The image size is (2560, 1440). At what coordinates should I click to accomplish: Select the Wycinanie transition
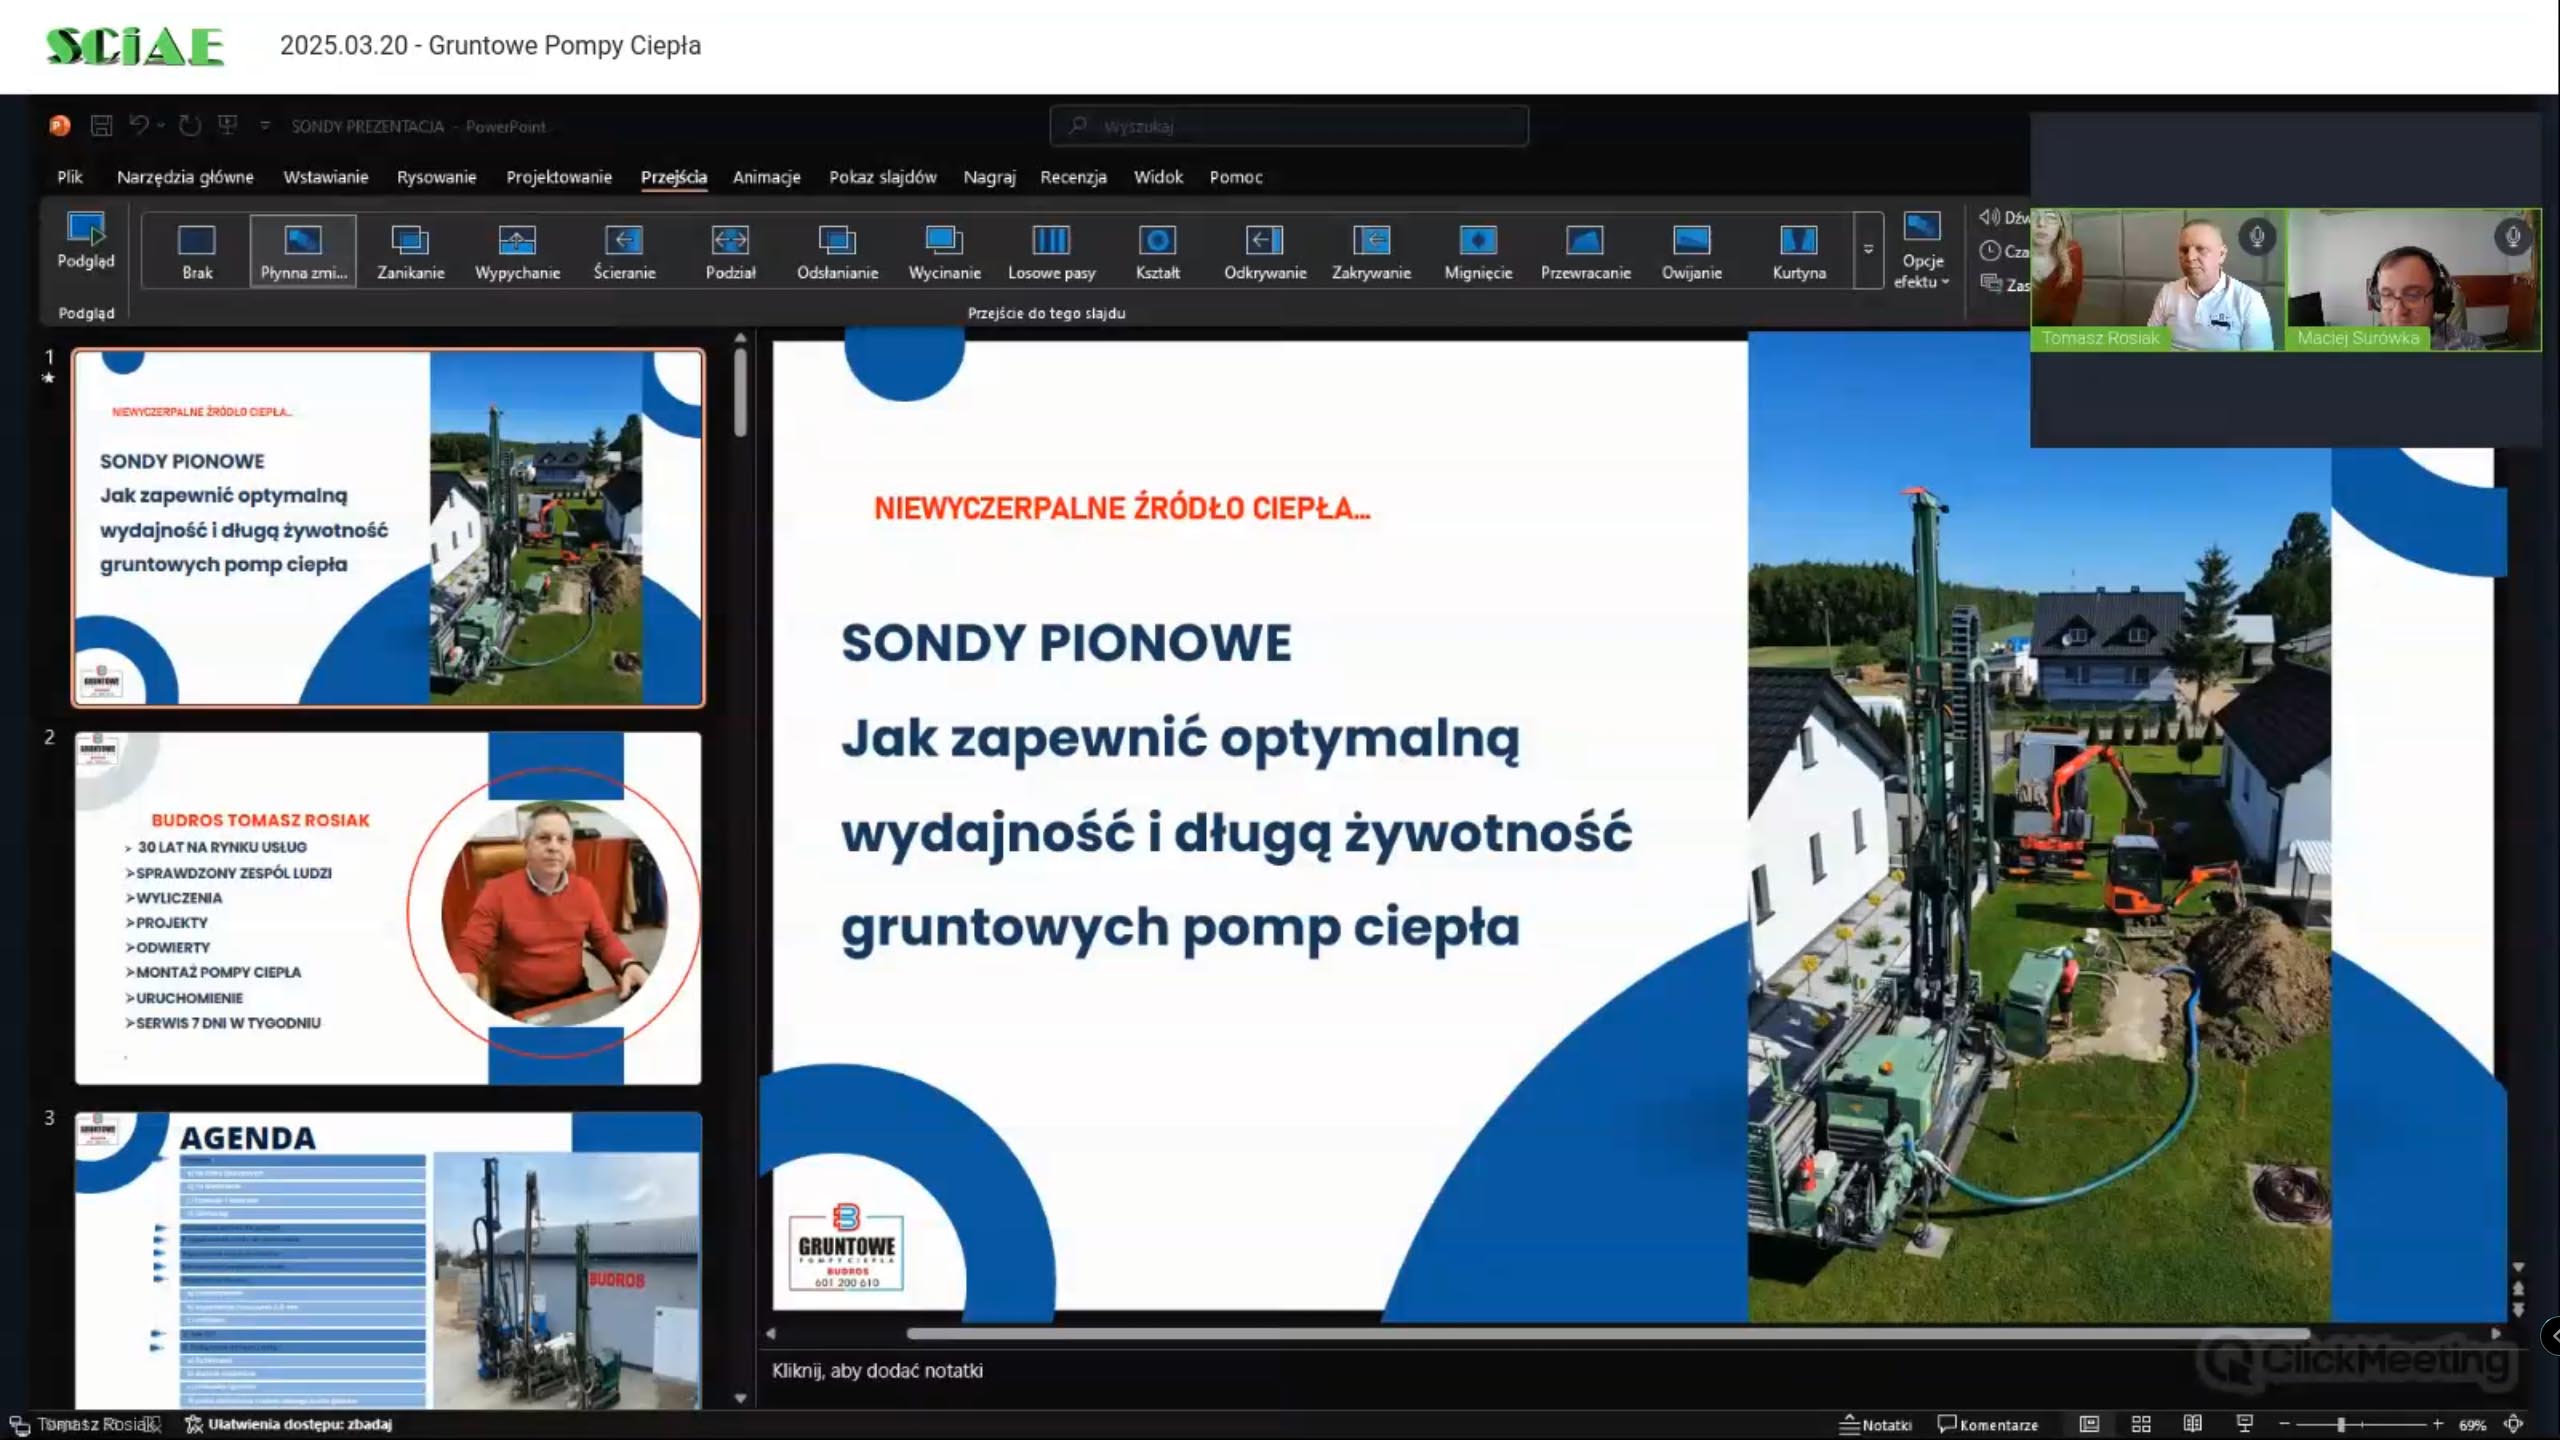[945, 252]
